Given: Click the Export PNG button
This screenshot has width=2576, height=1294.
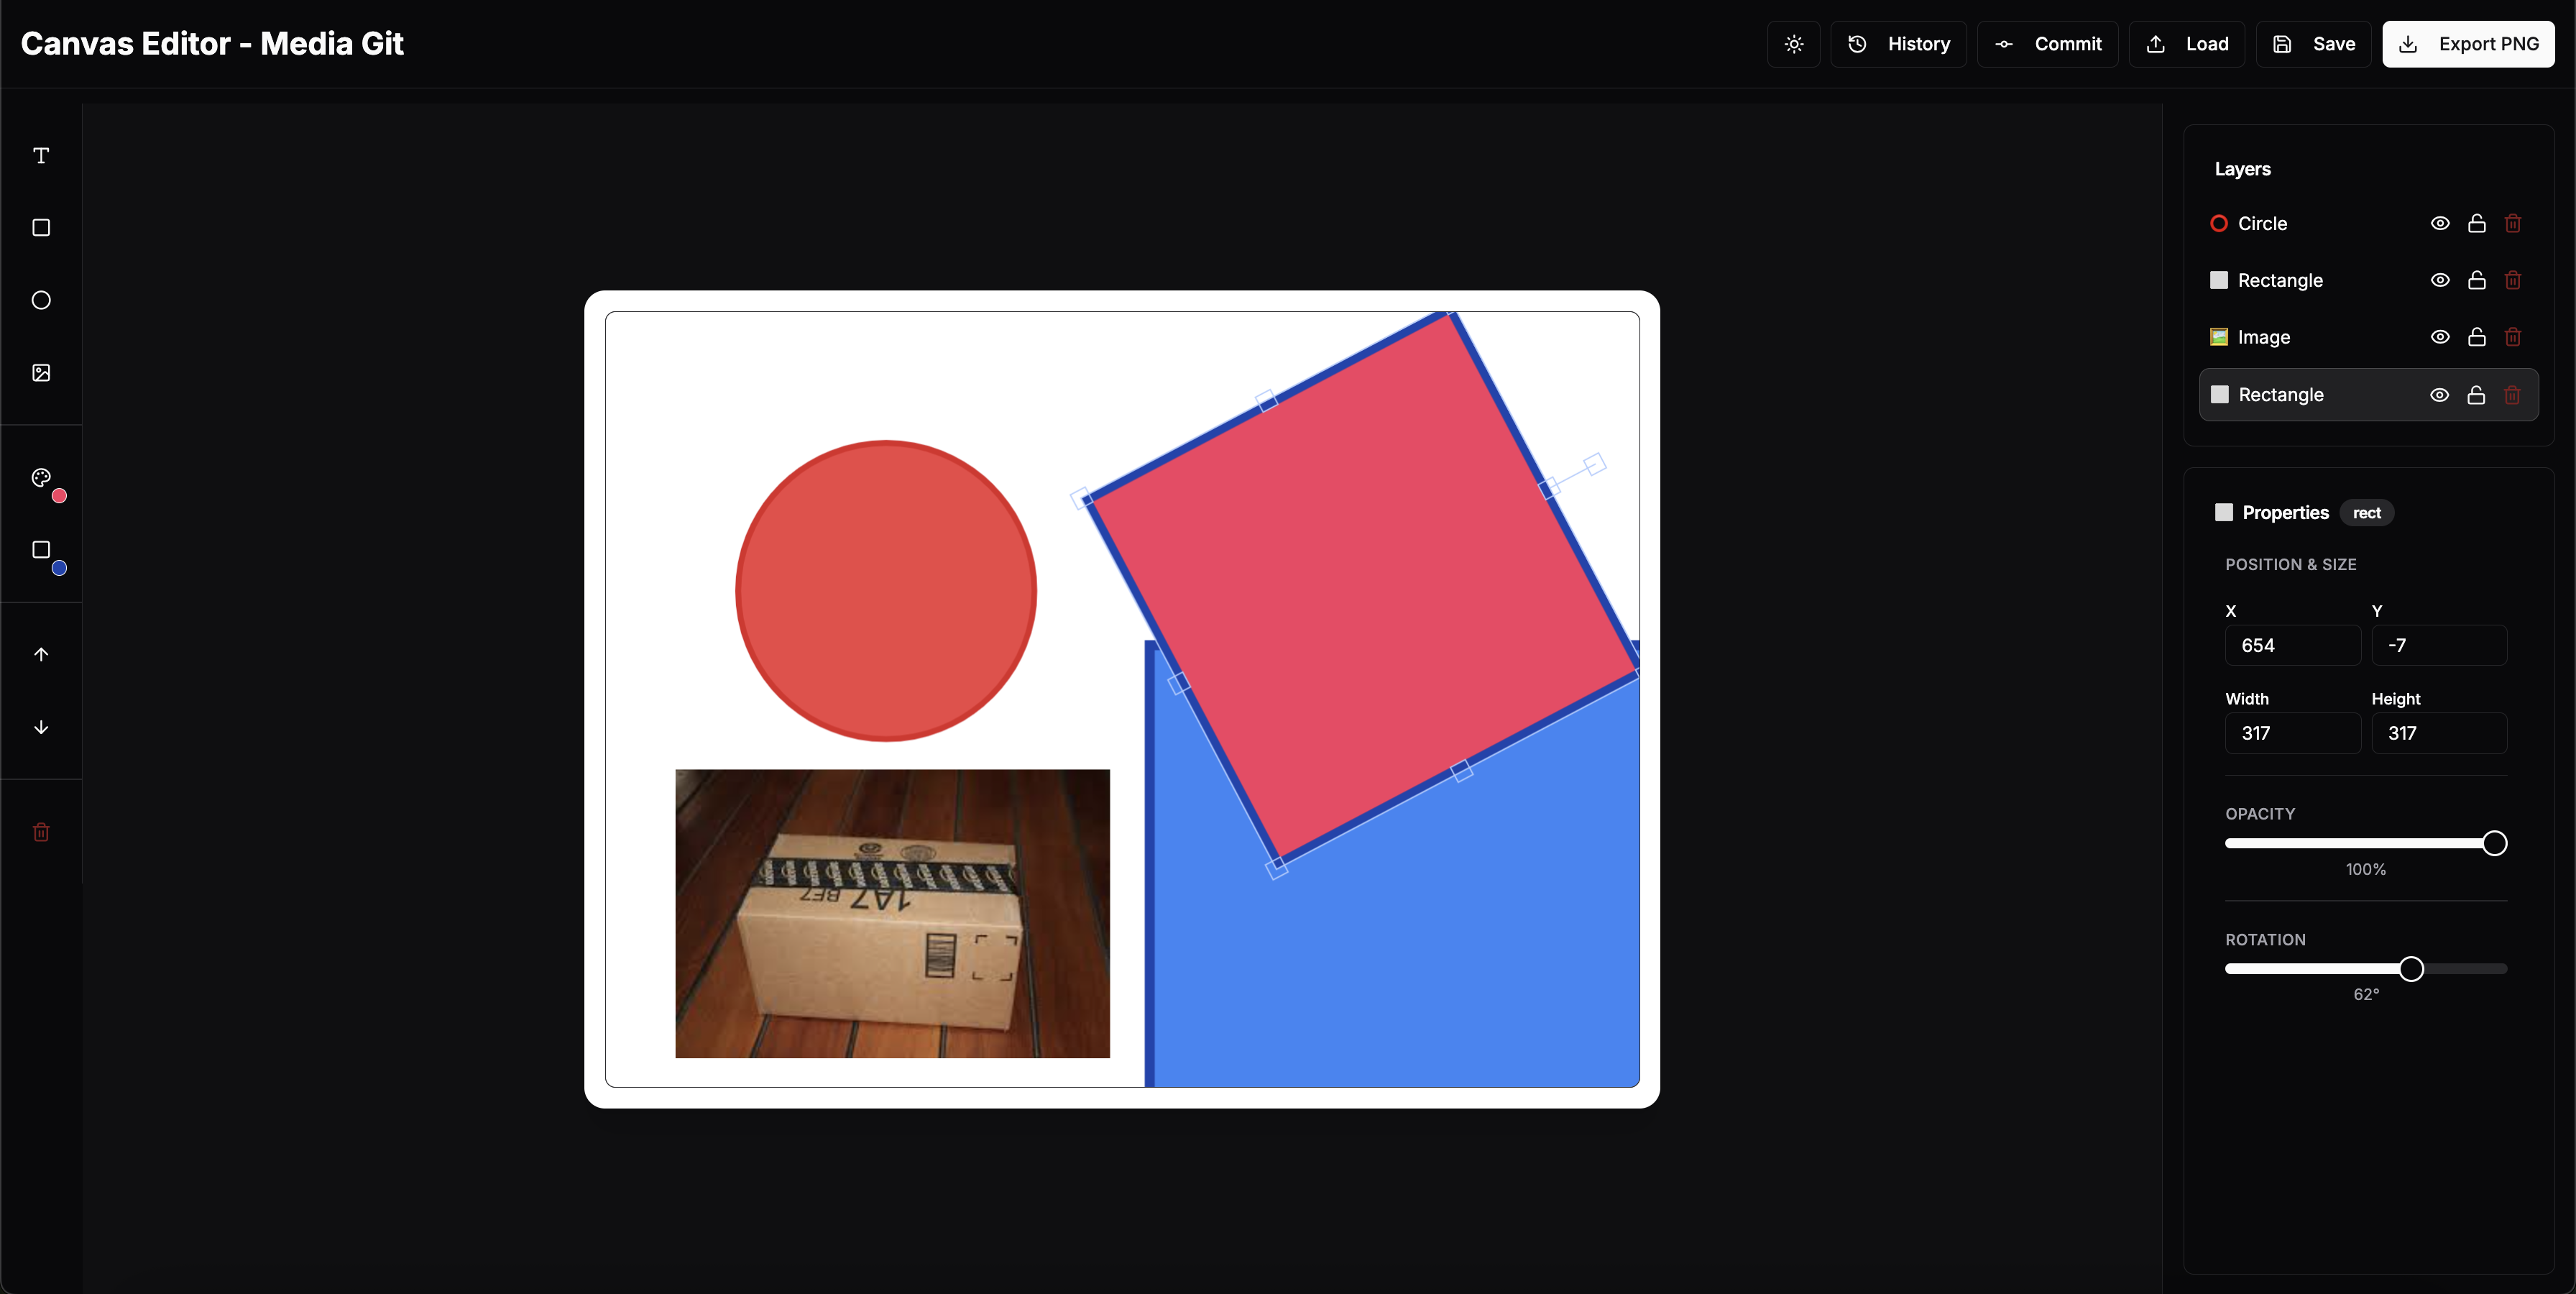Looking at the screenshot, I should pos(2468,44).
